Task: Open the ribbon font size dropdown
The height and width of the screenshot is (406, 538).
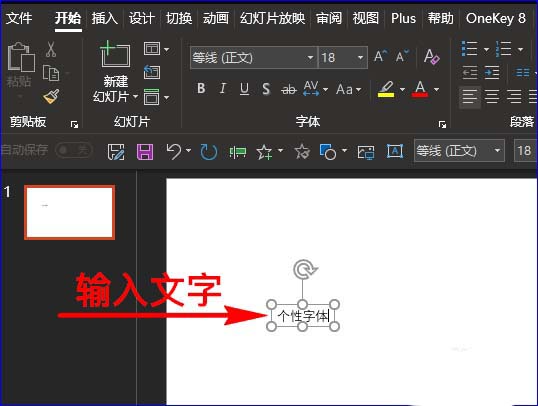Action: pos(360,58)
